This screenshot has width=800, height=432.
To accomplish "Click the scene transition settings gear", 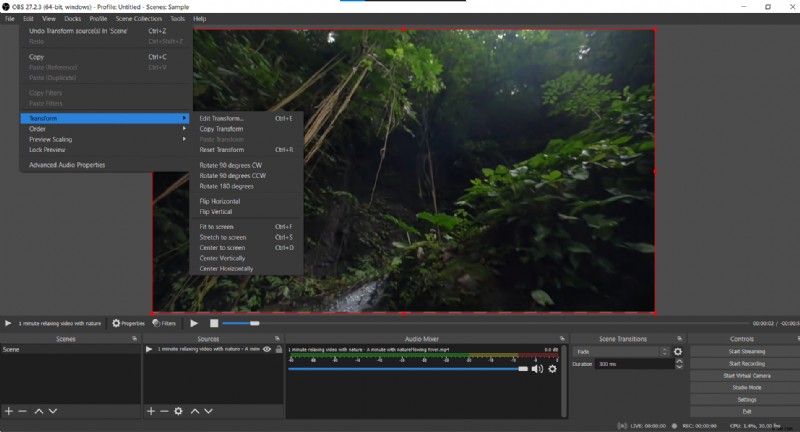I will [x=677, y=352].
